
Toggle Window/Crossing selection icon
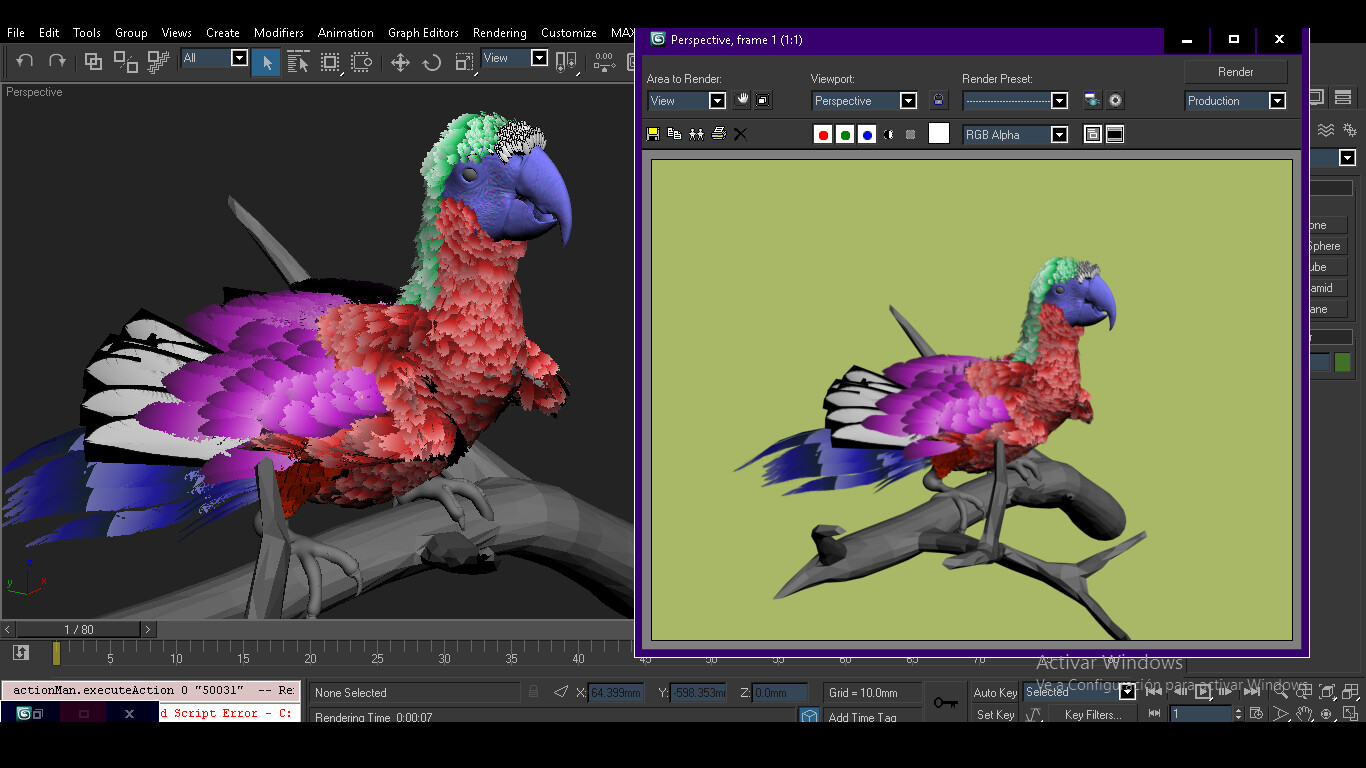coord(361,62)
